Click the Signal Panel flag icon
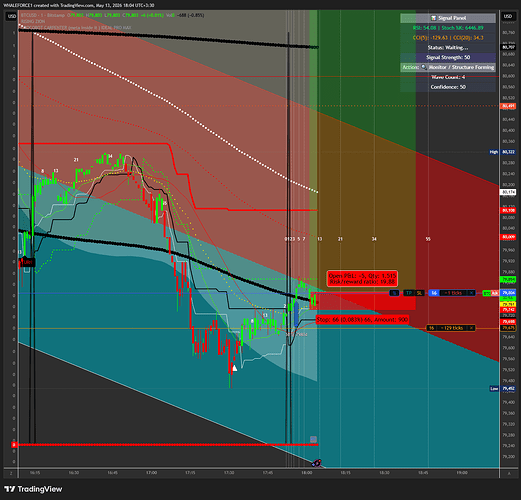Viewport: 521px width, 500px height. 433,18
